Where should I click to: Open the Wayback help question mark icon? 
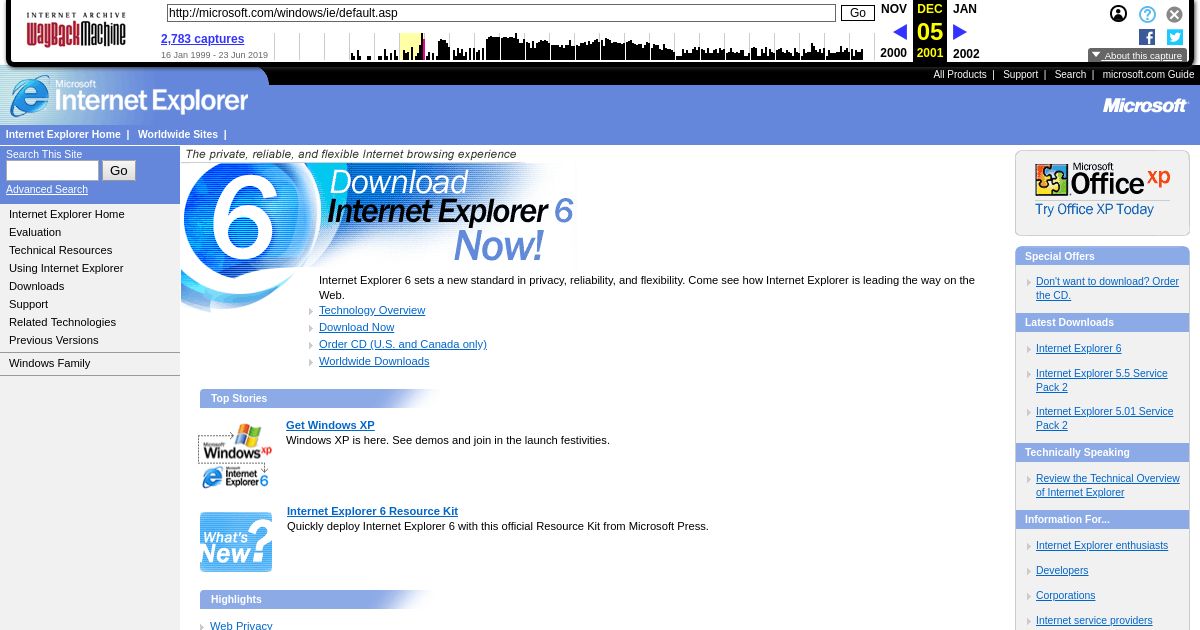click(x=1147, y=14)
